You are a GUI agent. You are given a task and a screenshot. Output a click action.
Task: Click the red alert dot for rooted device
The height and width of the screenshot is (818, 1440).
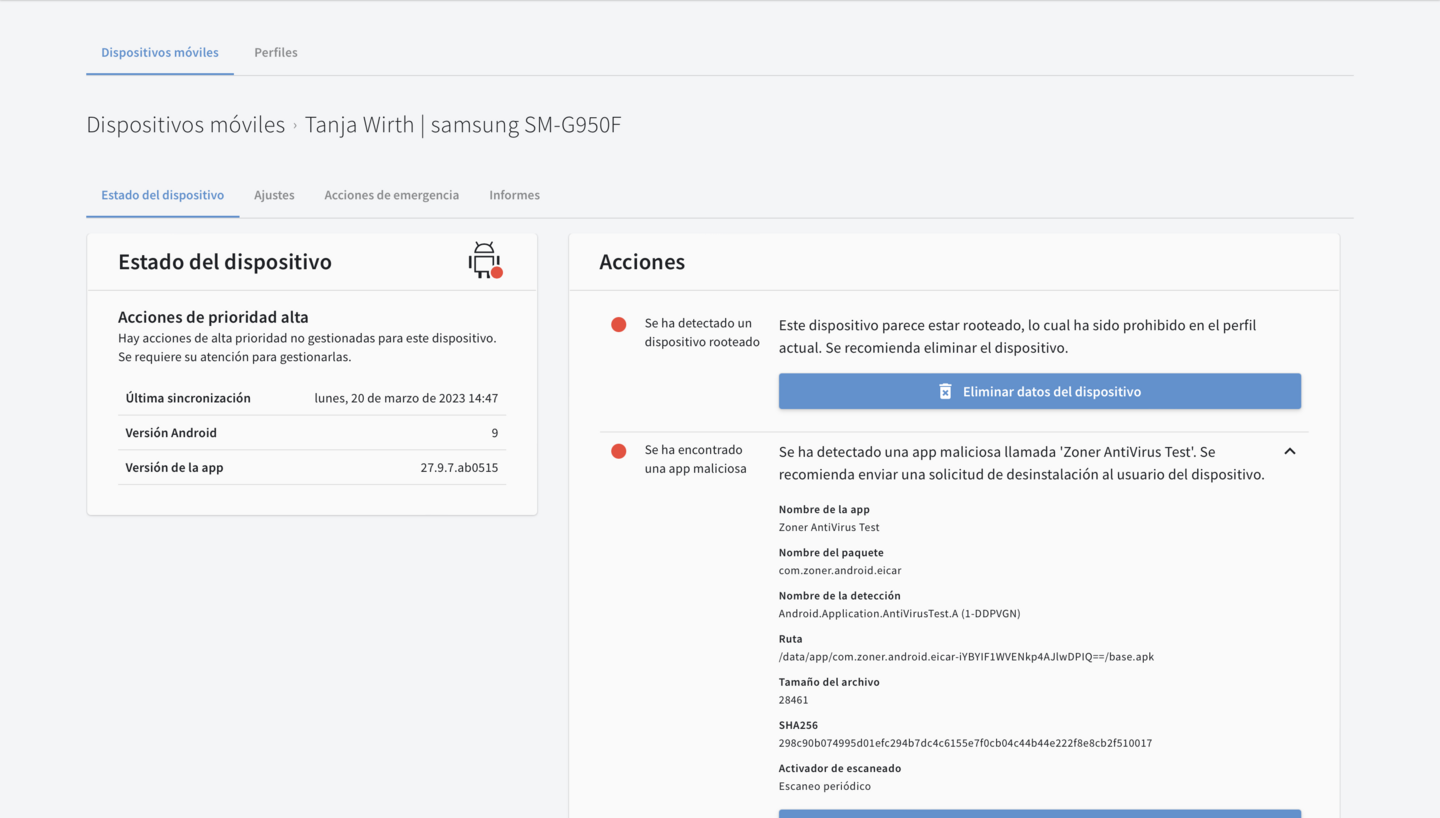[x=619, y=324]
